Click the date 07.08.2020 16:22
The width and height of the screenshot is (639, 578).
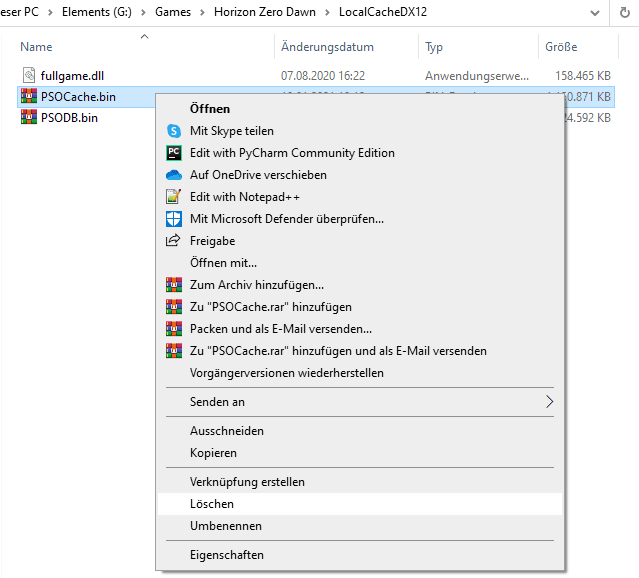point(323,76)
